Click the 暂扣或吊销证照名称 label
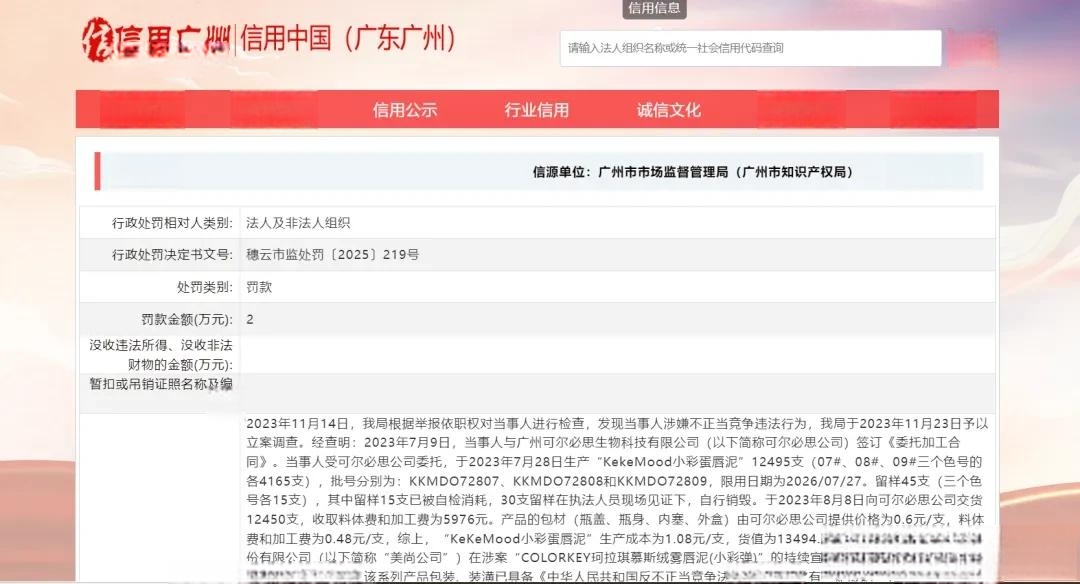This screenshot has width=1080, height=584. tap(160, 384)
